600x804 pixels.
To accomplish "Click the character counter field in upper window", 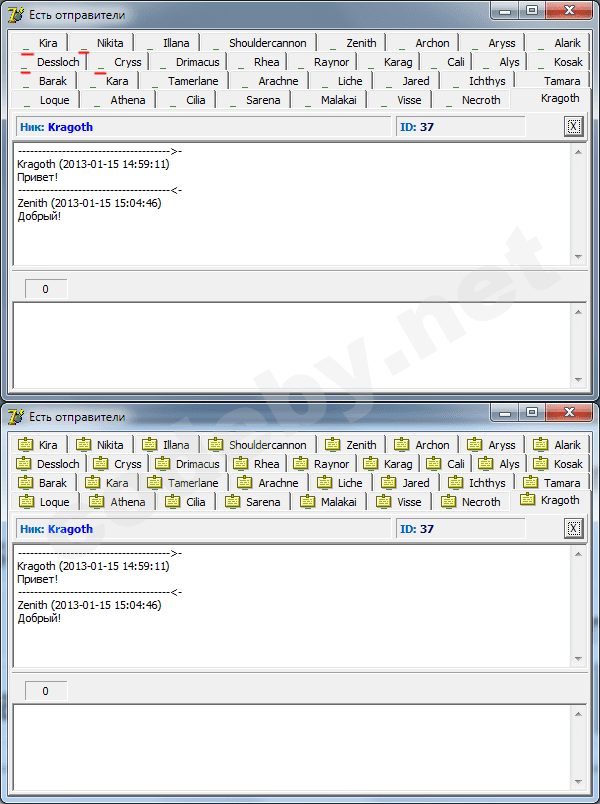I will (46, 289).
